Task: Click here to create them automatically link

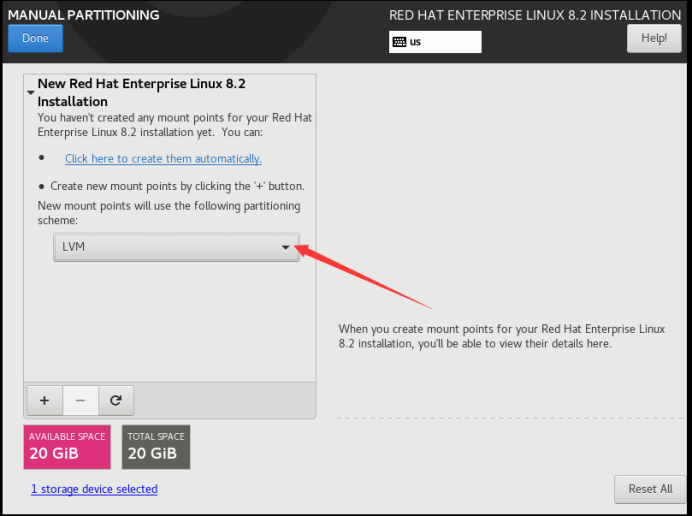Action: point(163,159)
